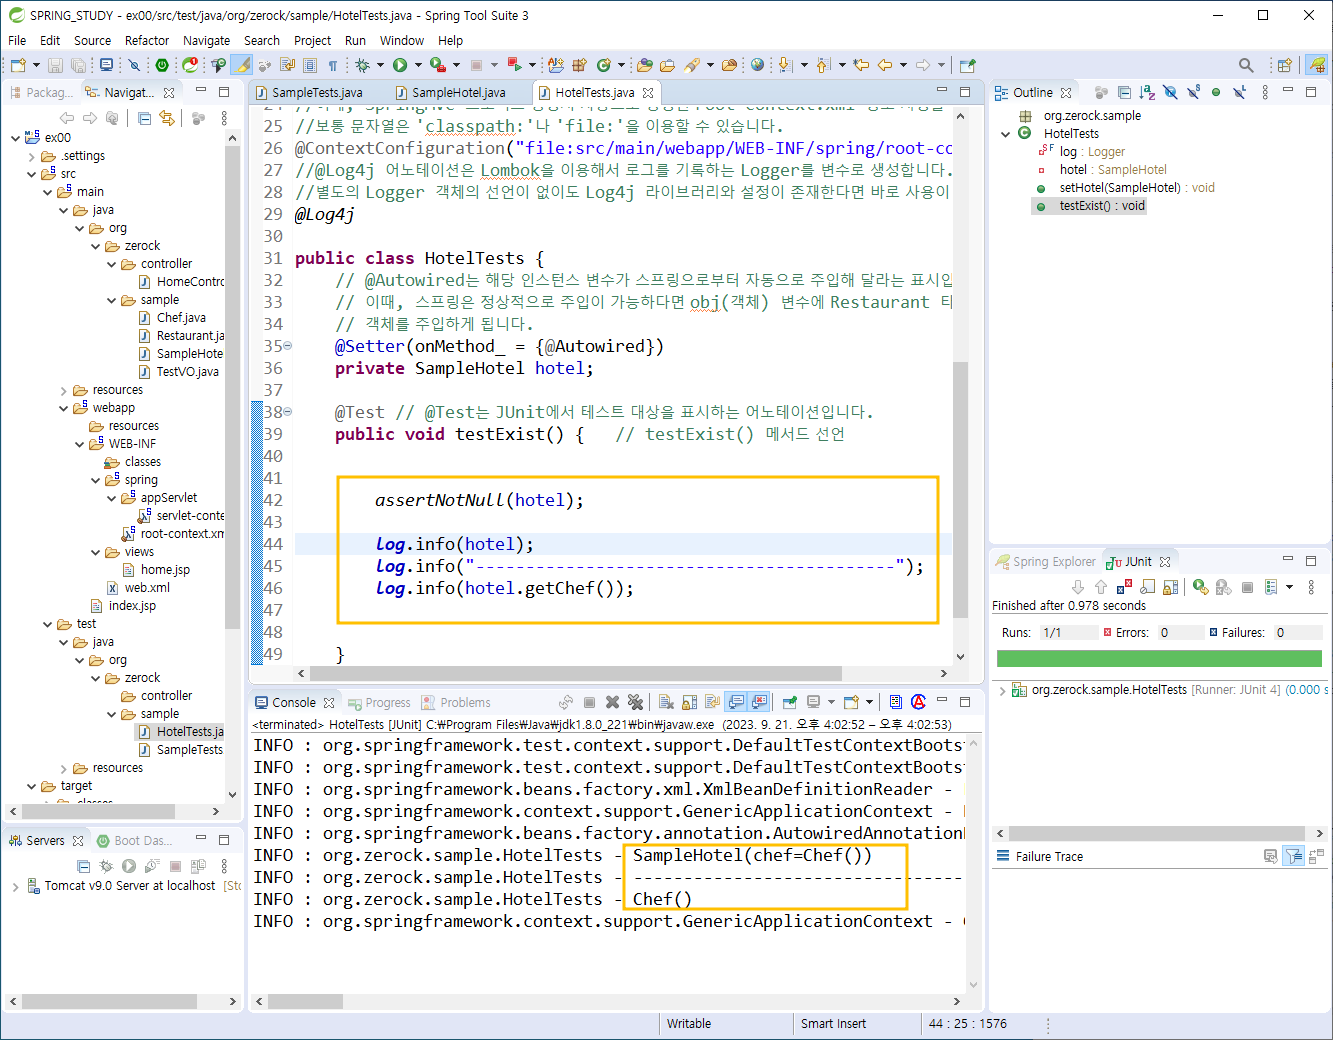The width and height of the screenshot is (1333, 1040).
Task: Open the Refactor menu
Action: coord(147,40)
